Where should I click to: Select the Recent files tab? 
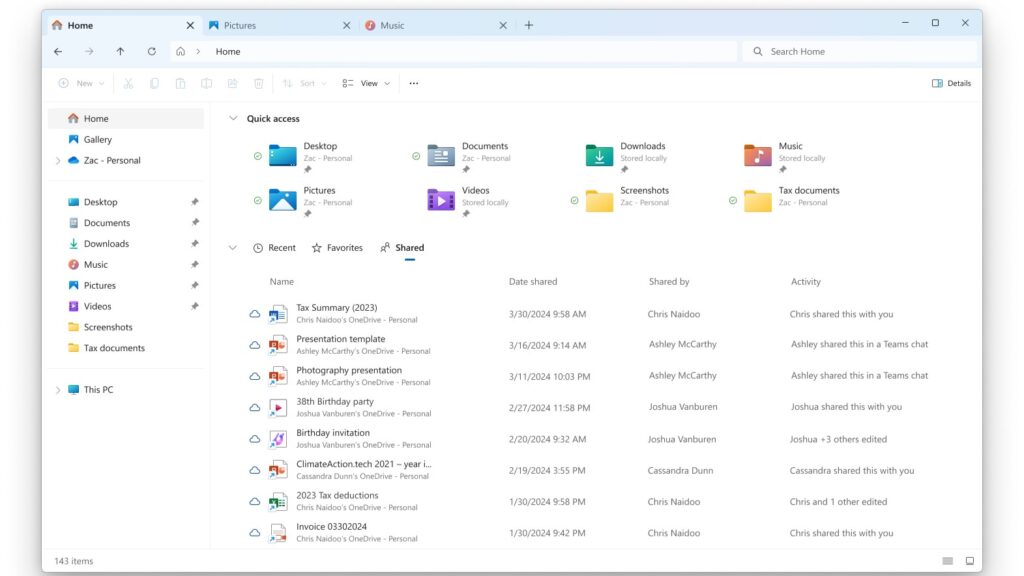tap(274, 248)
